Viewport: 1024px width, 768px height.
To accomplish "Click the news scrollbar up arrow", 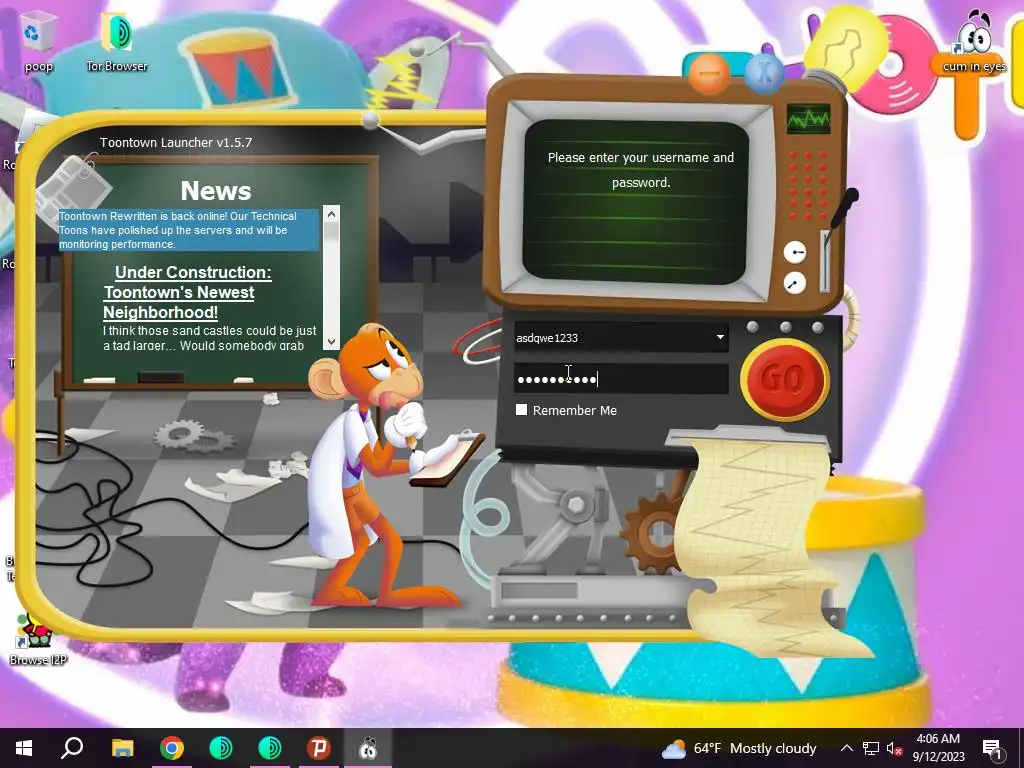I will (x=331, y=214).
